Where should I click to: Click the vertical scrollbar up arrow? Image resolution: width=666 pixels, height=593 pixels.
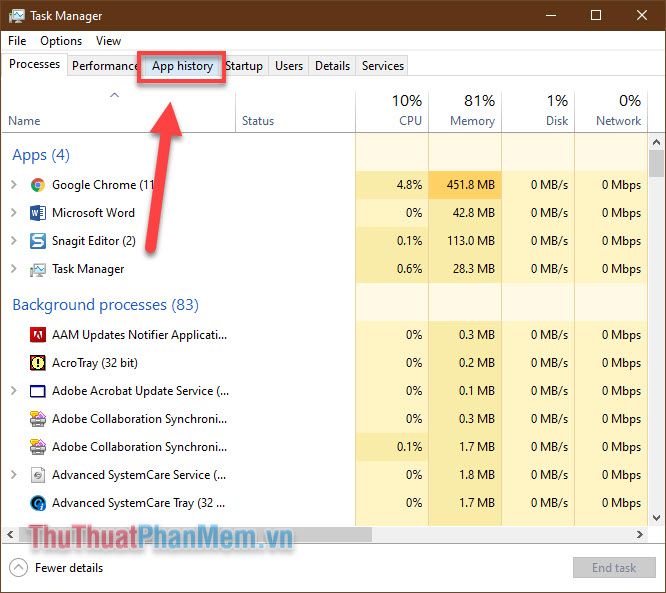pos(657,142)
